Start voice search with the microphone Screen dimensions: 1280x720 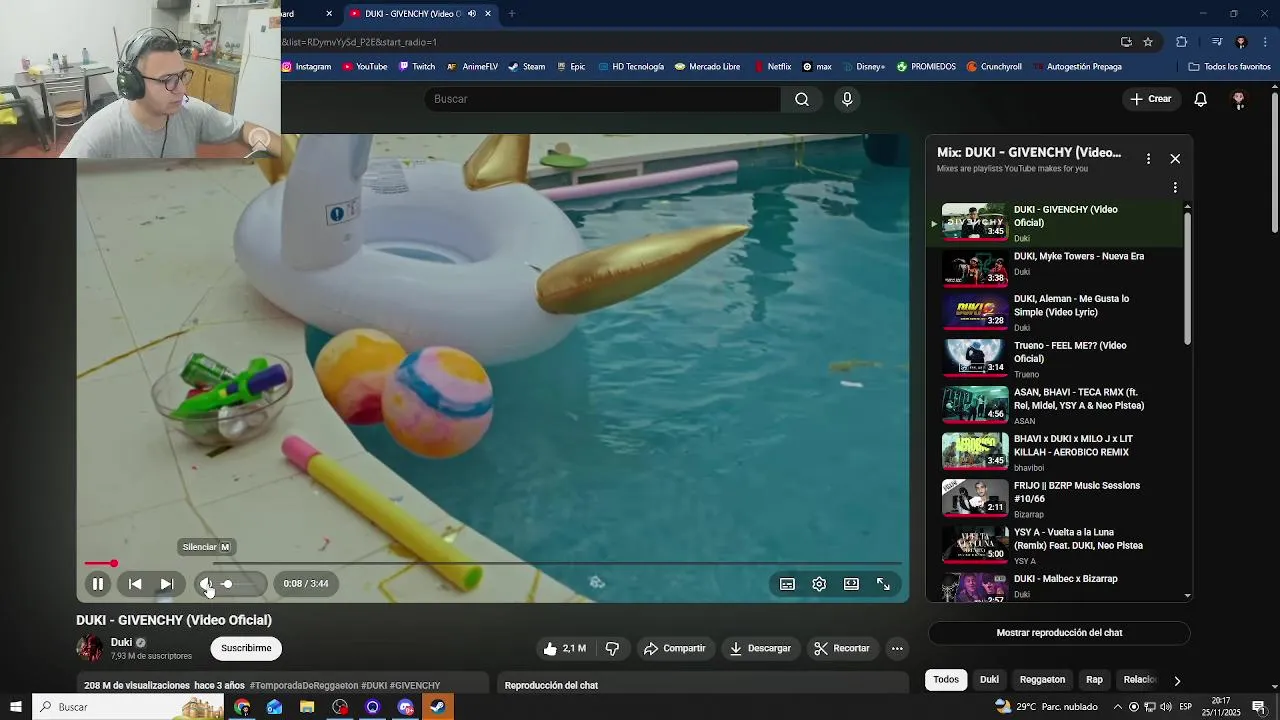click(847, 99)
